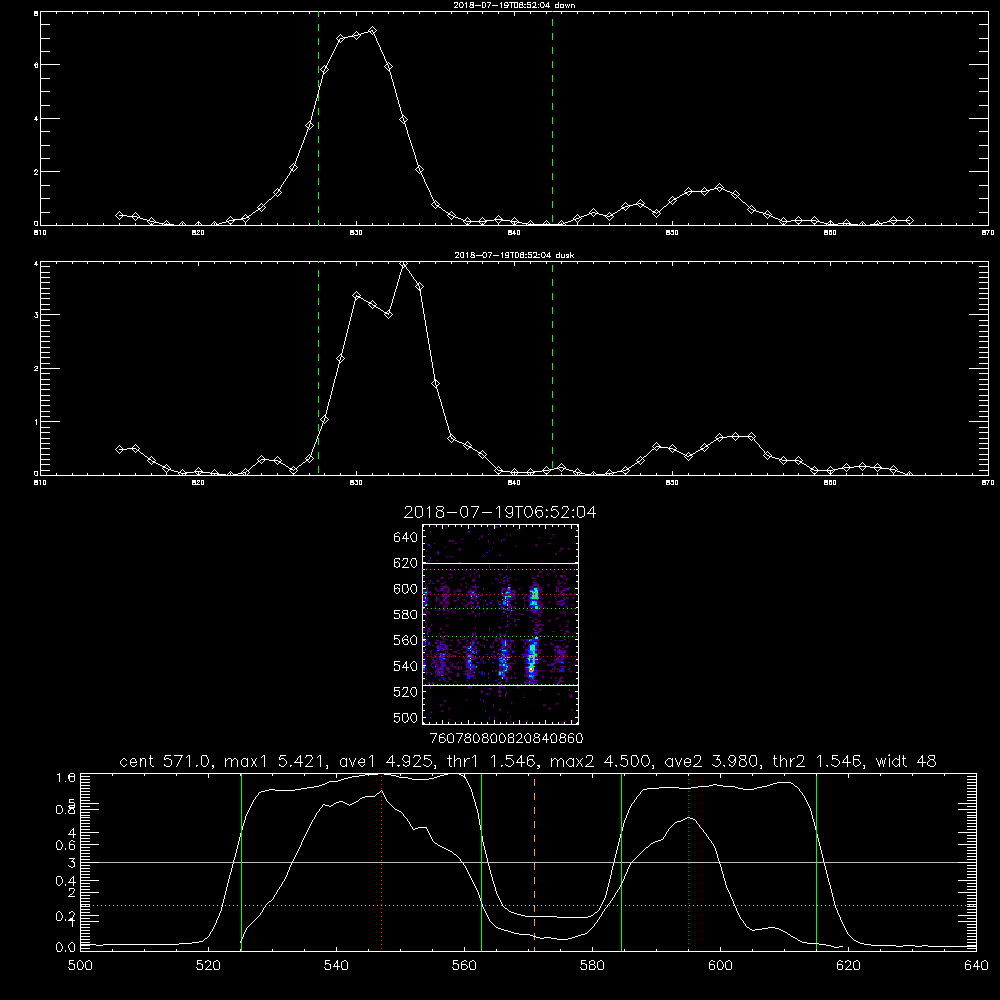Click y-axis label 1.6 of bottom plot
The height and width of the screenshot is (1000, 1000).
[66, 777]
